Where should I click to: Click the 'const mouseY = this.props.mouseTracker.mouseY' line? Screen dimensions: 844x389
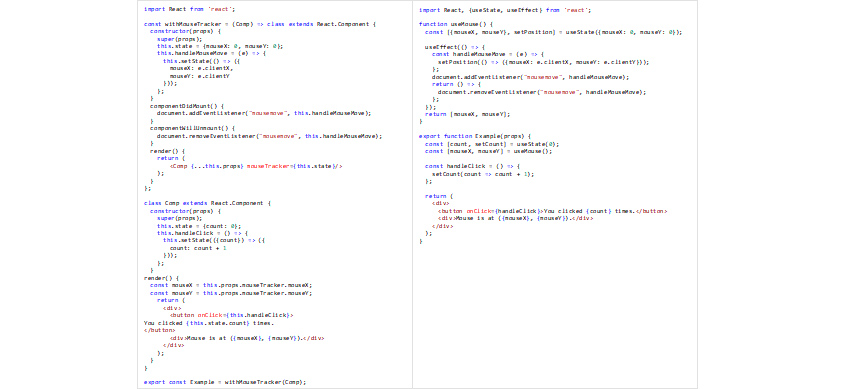point(231,293)
